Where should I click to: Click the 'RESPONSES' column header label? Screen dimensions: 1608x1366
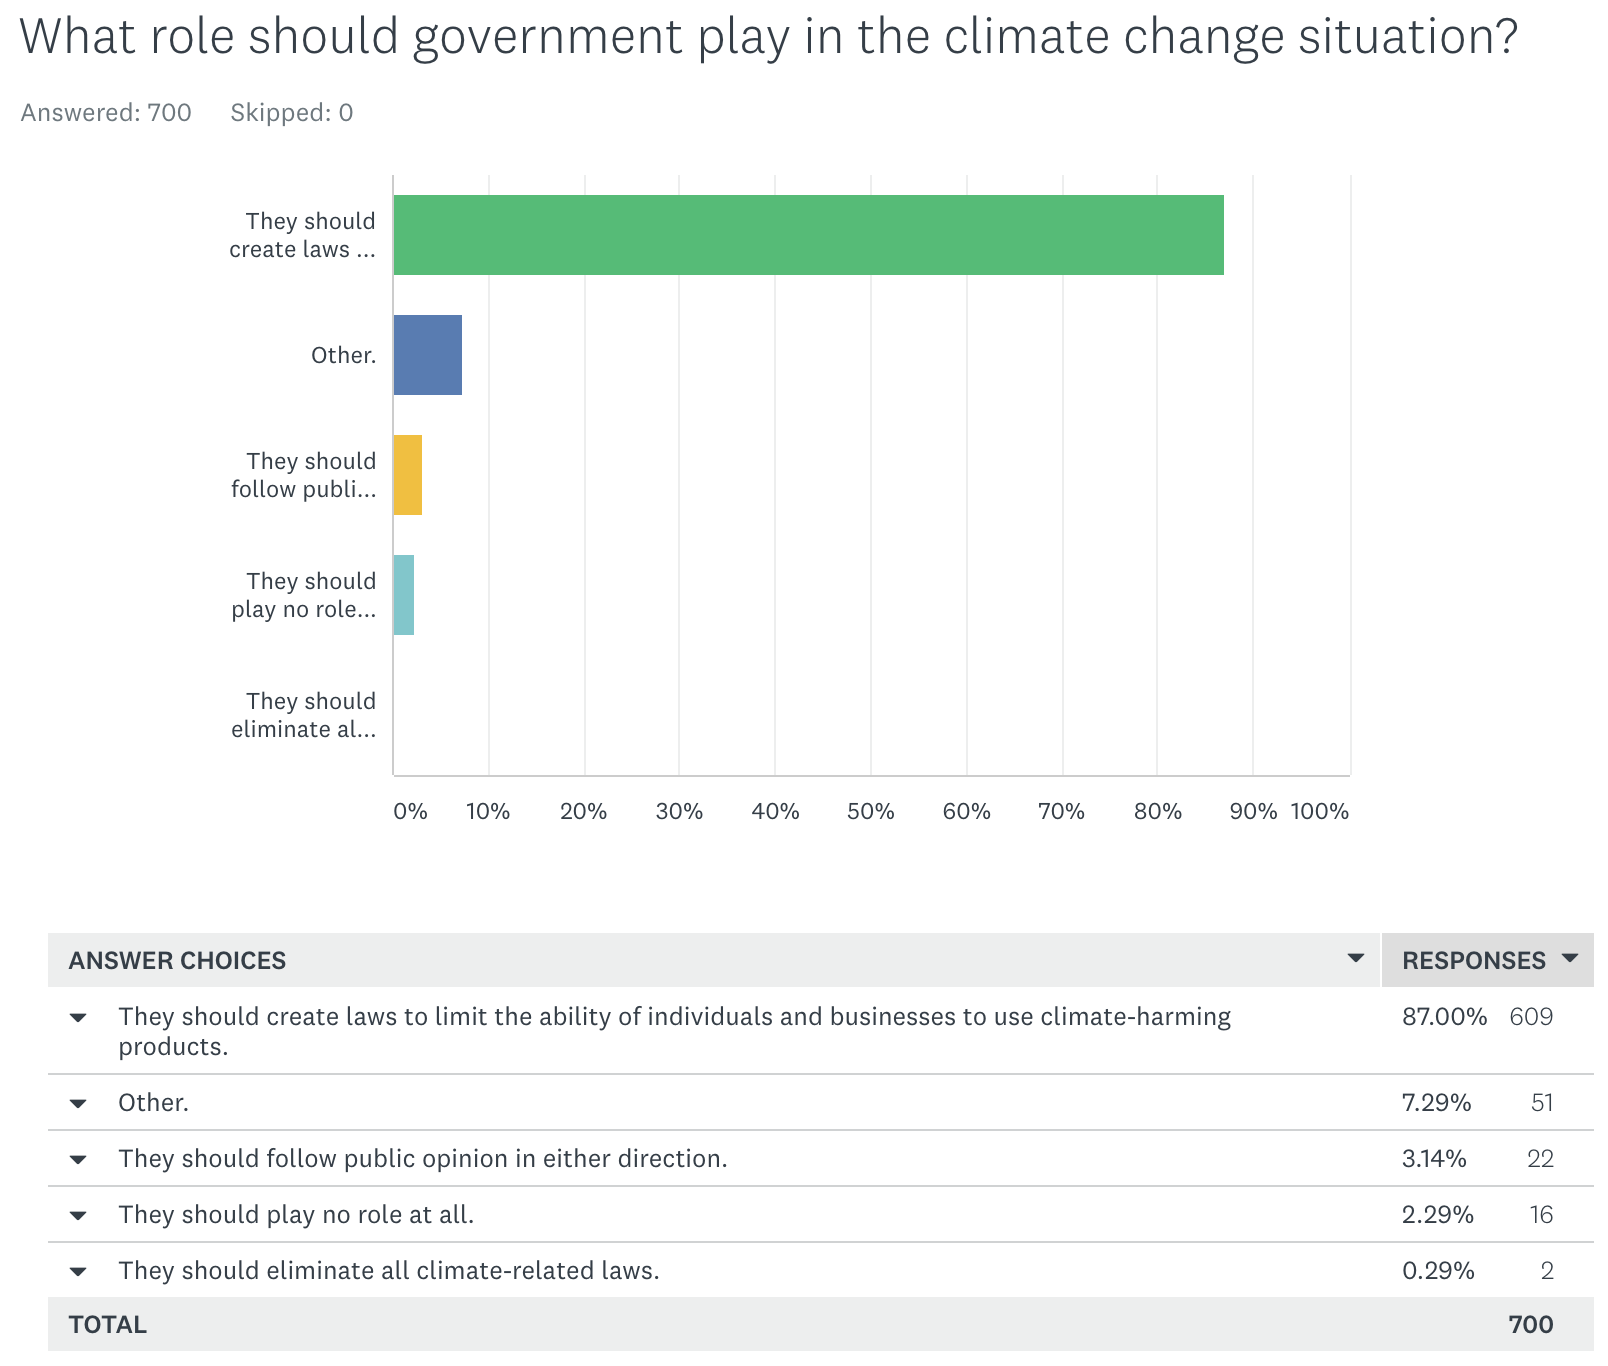click(1473, 961)
